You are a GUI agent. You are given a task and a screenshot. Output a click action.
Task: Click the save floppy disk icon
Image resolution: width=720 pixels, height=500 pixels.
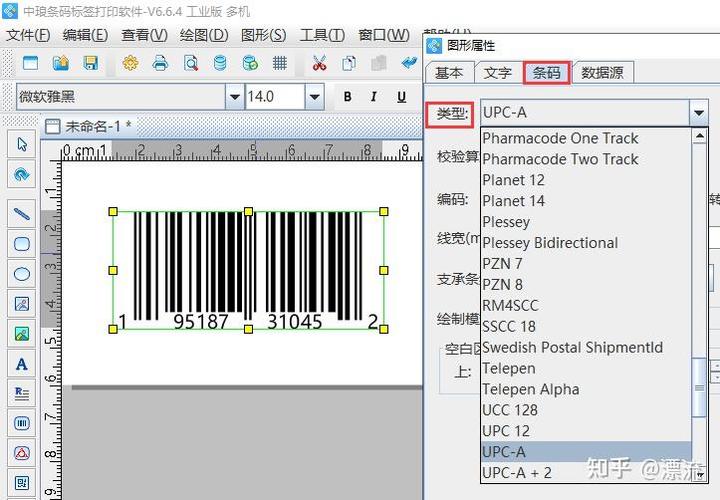[91, 62]
